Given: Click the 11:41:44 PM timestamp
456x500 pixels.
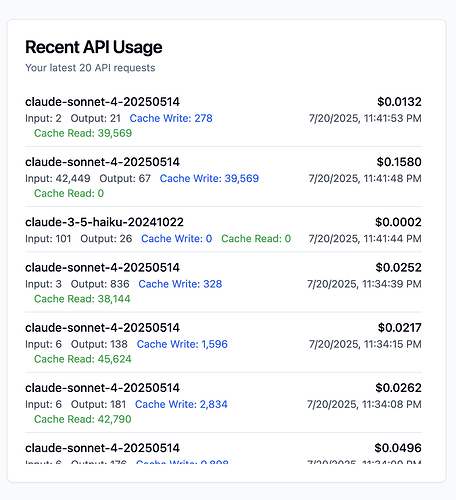Looking at the screenshot, I should tap(365, 239).
